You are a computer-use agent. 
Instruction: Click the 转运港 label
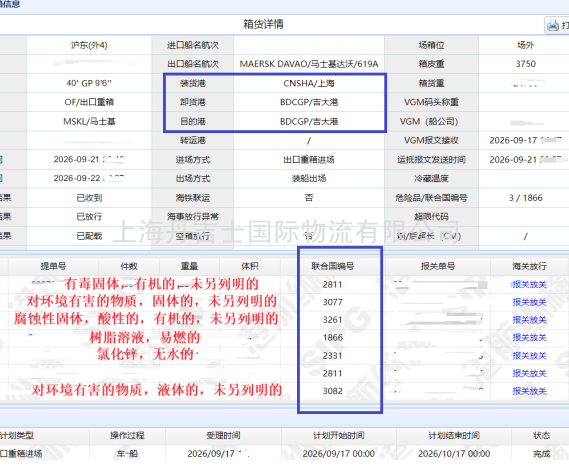click(x=193, y=140)
